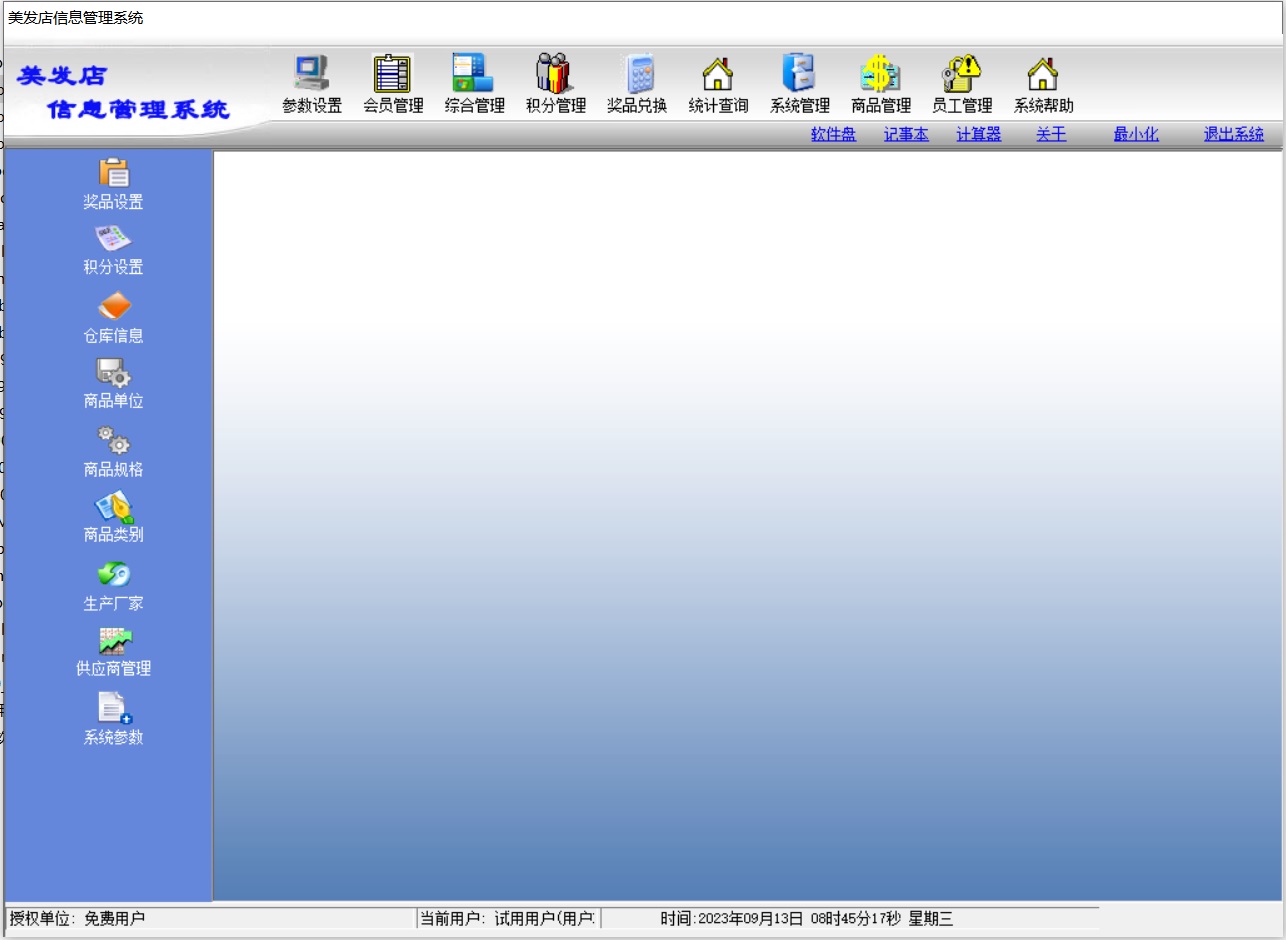Click the 退出系统 link

[1233, 134]
